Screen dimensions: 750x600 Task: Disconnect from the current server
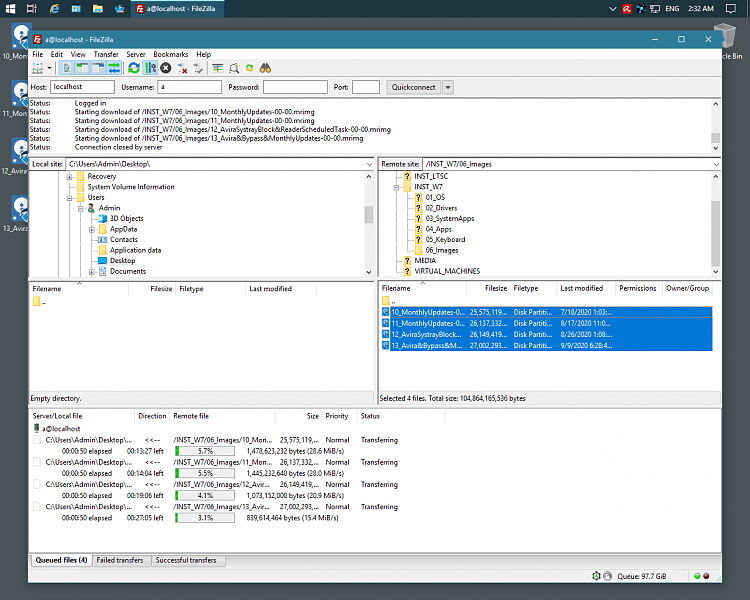pyautogui.click(x=182, y=68)
